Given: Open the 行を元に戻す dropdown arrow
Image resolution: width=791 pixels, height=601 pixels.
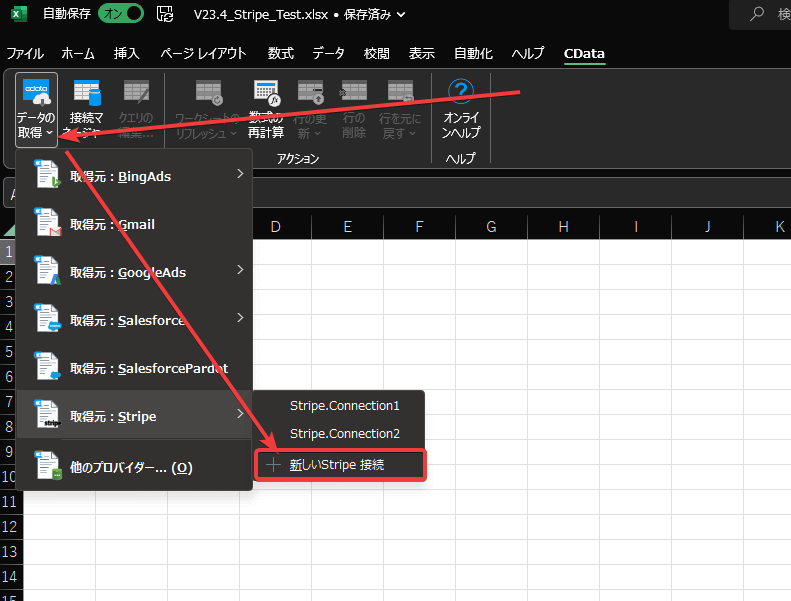Looking at the screenshot, I should pyautogui.click(x=412, y=134).
